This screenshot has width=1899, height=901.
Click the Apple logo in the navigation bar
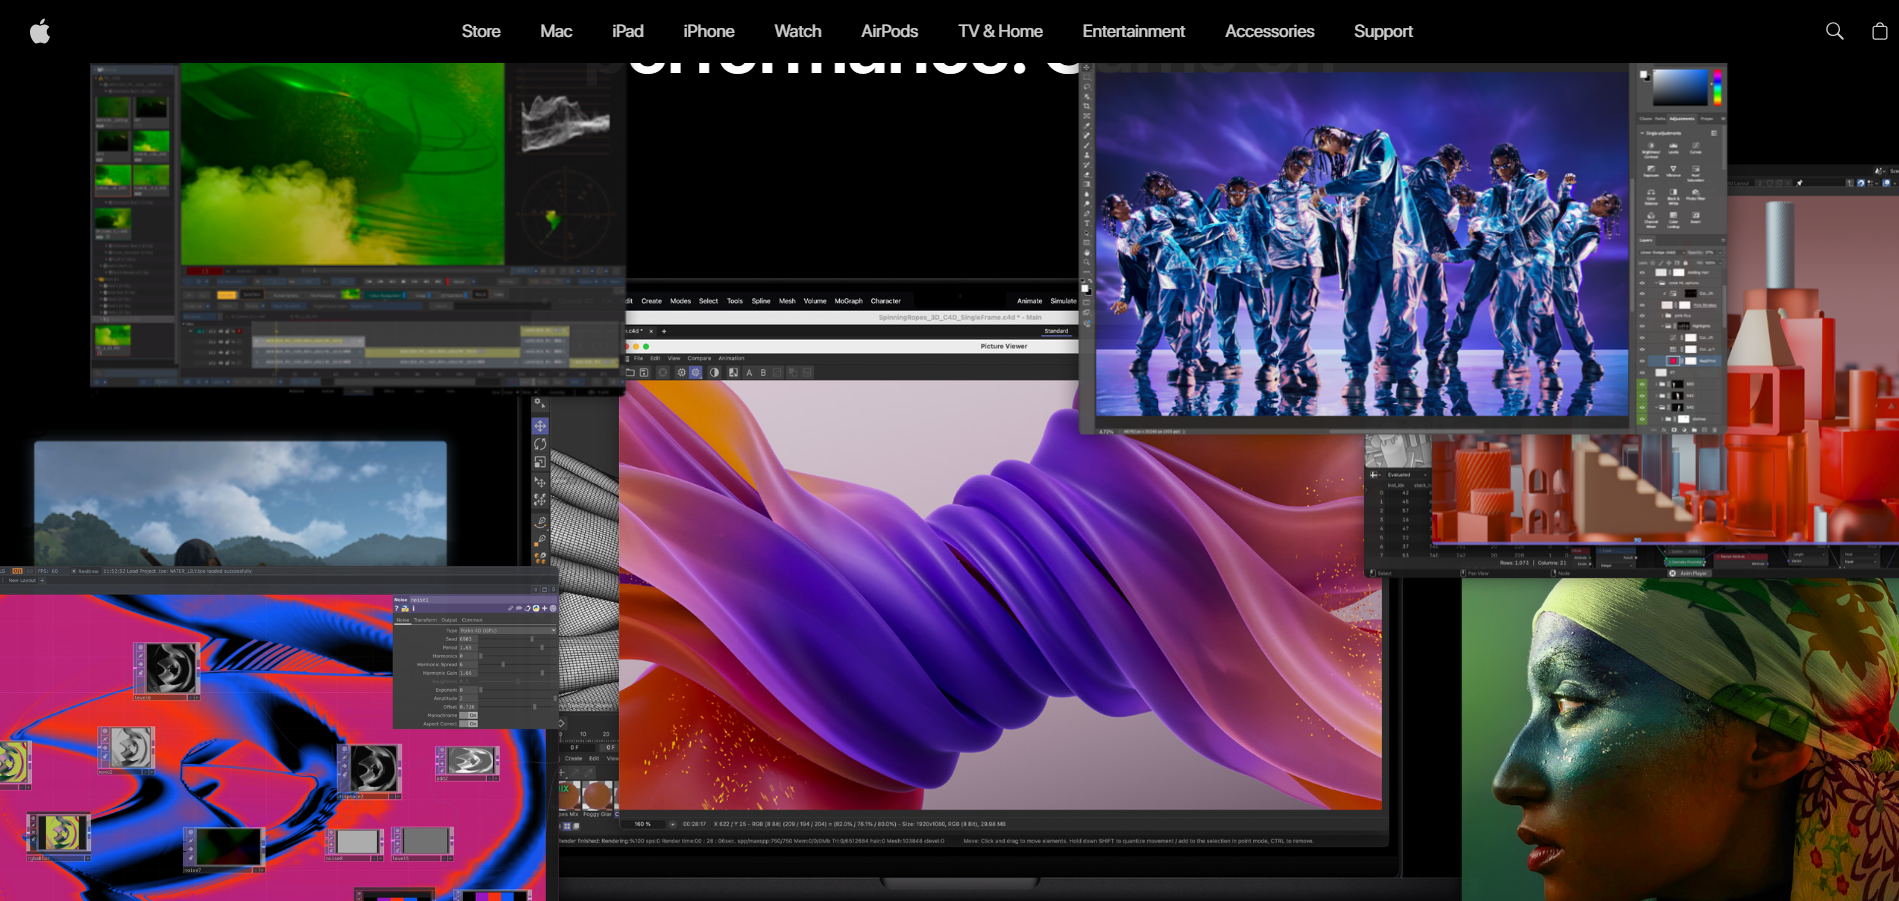coord(40,31)
